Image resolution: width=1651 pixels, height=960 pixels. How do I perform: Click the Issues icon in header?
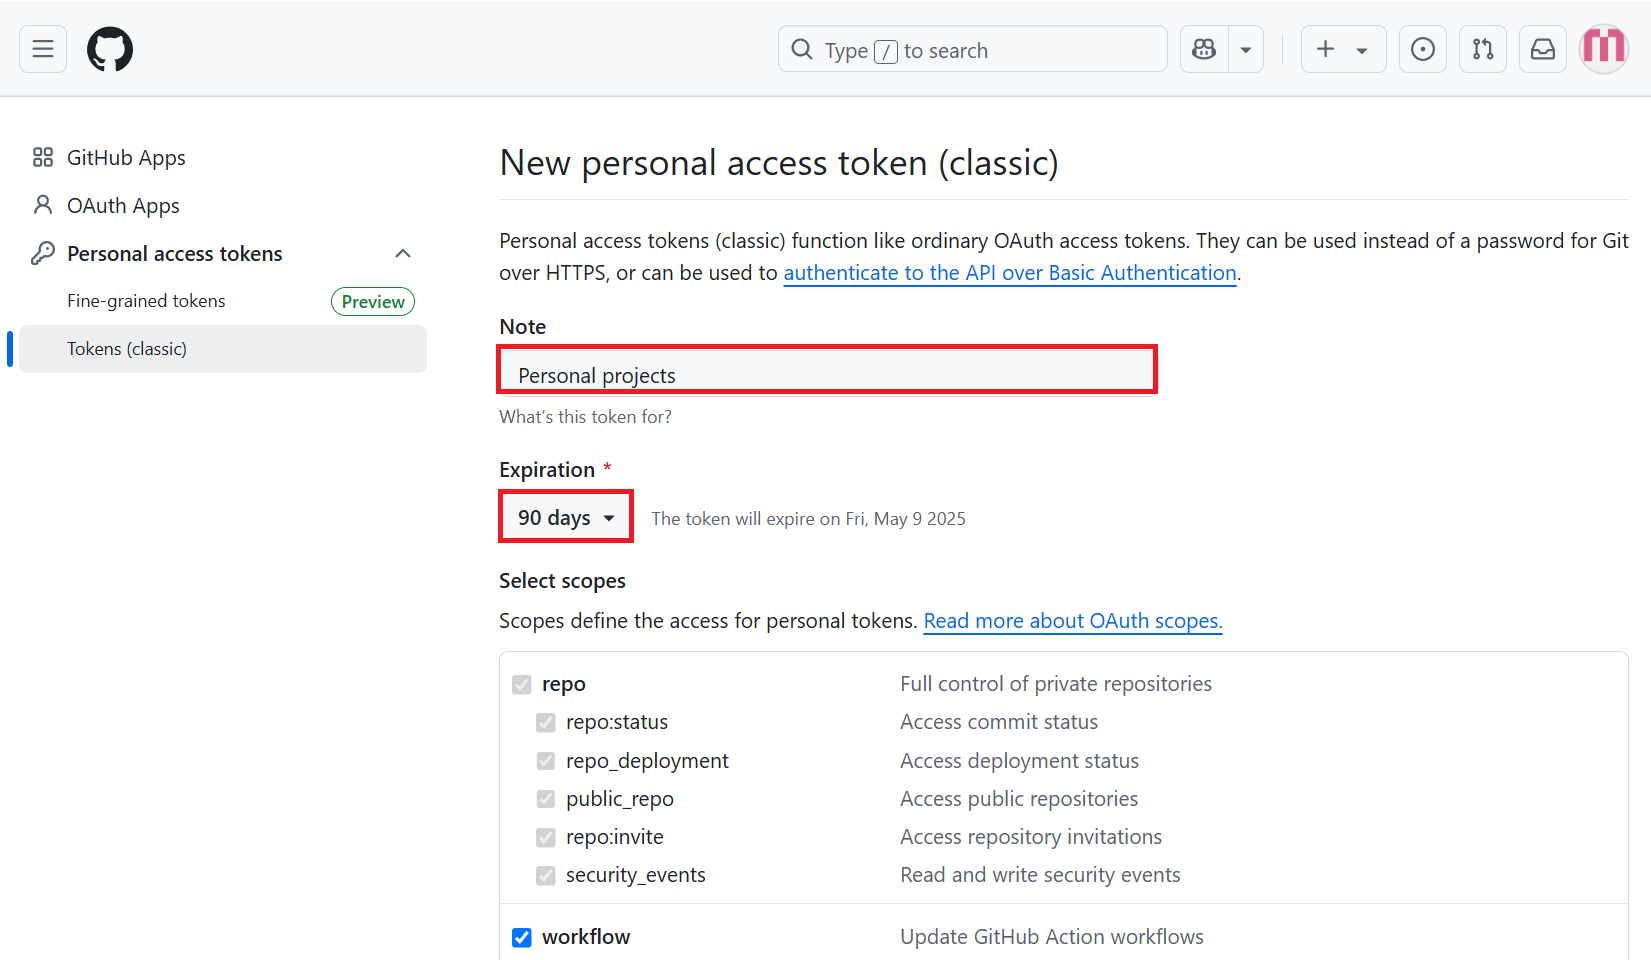click(x=1422, y=49)
